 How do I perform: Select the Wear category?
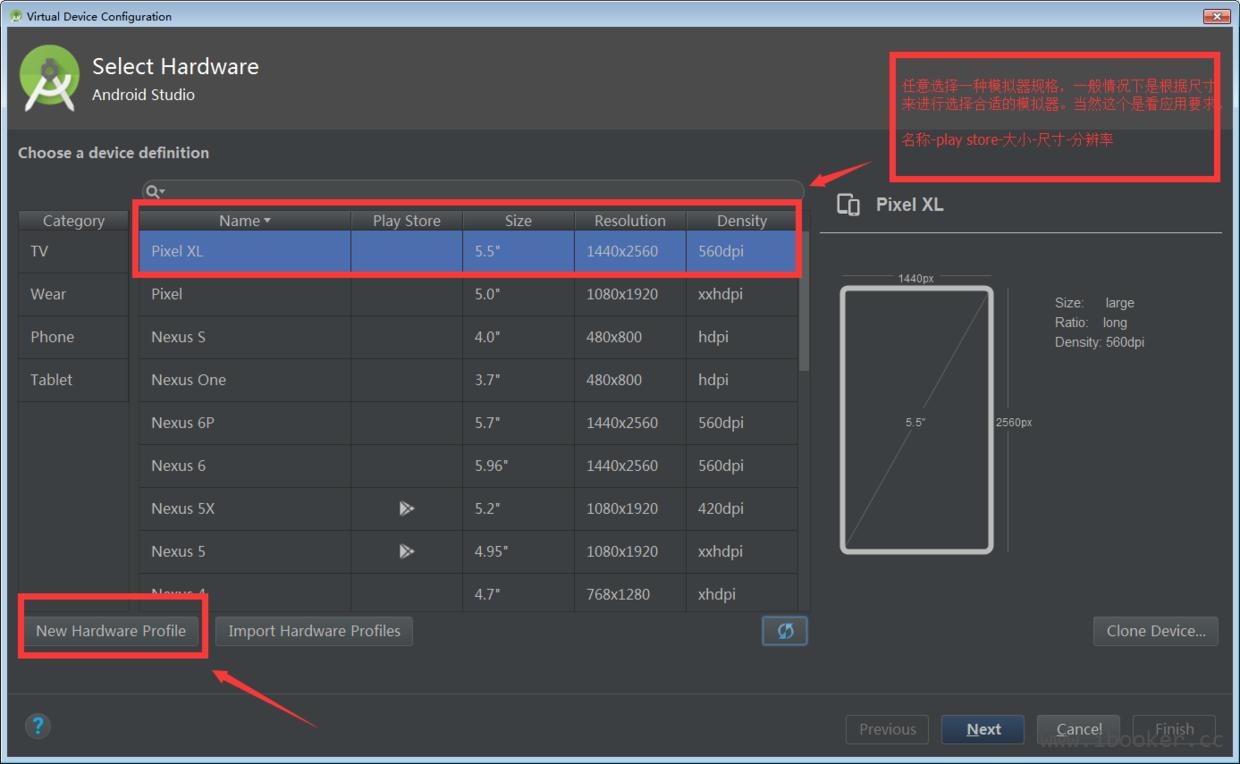pyautogui.click(x=73, y=294)
